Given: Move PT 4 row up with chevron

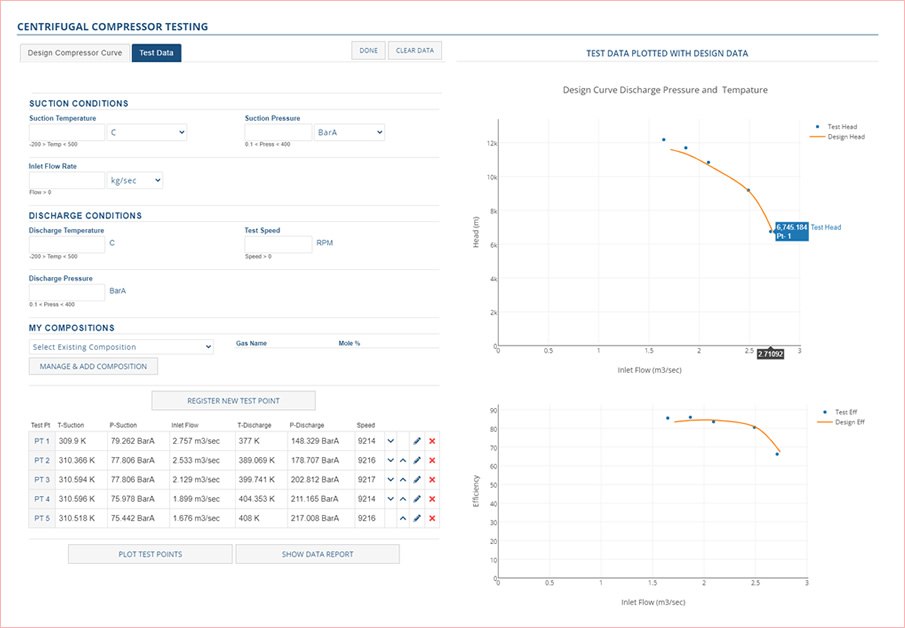Looking at the screenshot, I should 403,499.
